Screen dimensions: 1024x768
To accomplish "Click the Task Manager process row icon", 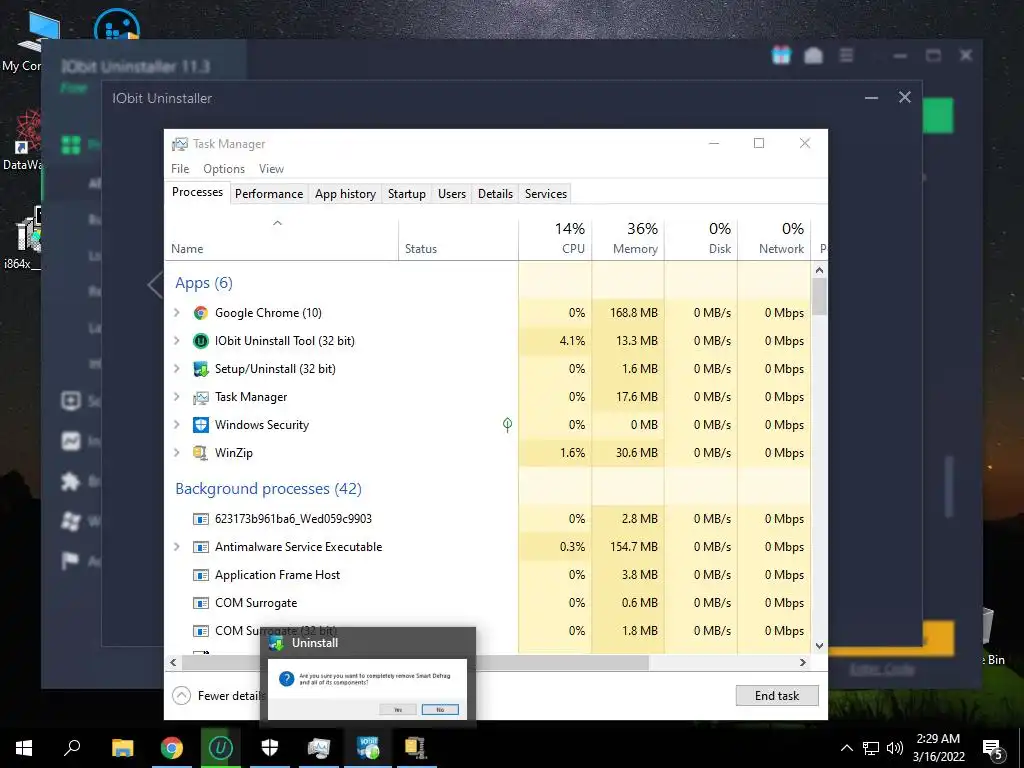I will pyautogui.click(x=200, y=397).
